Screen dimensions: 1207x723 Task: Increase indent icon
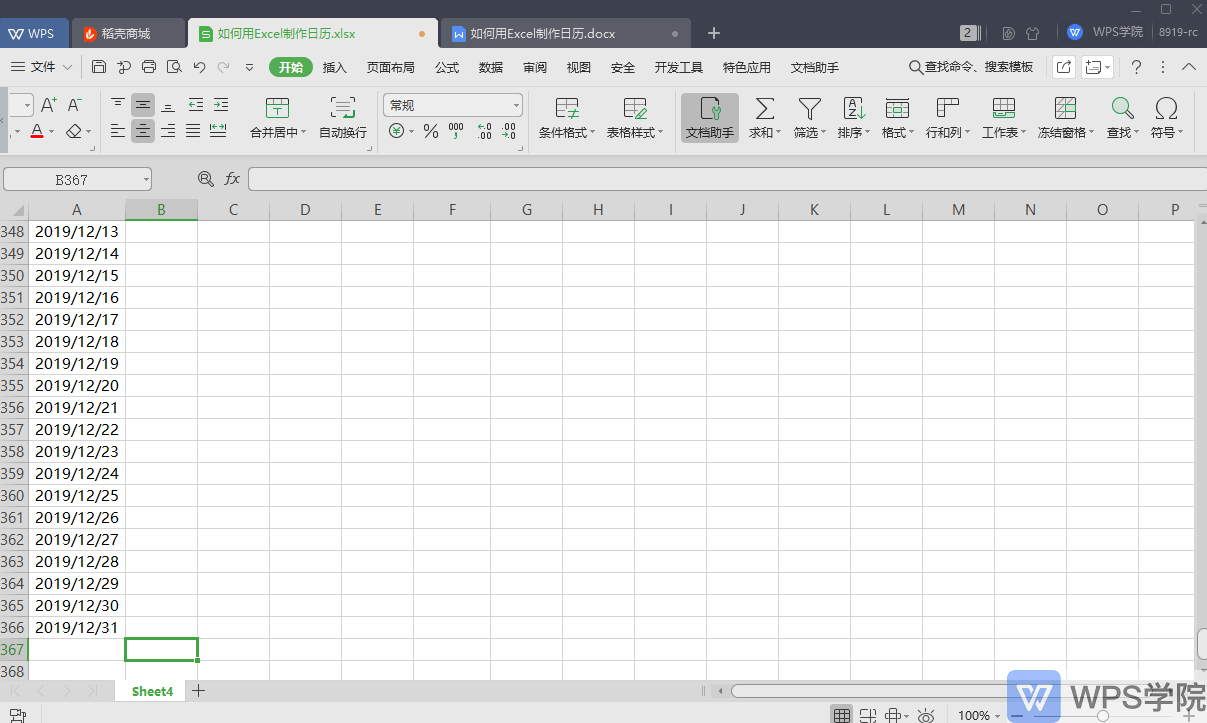pyautogui.click(x=220, y=104)
